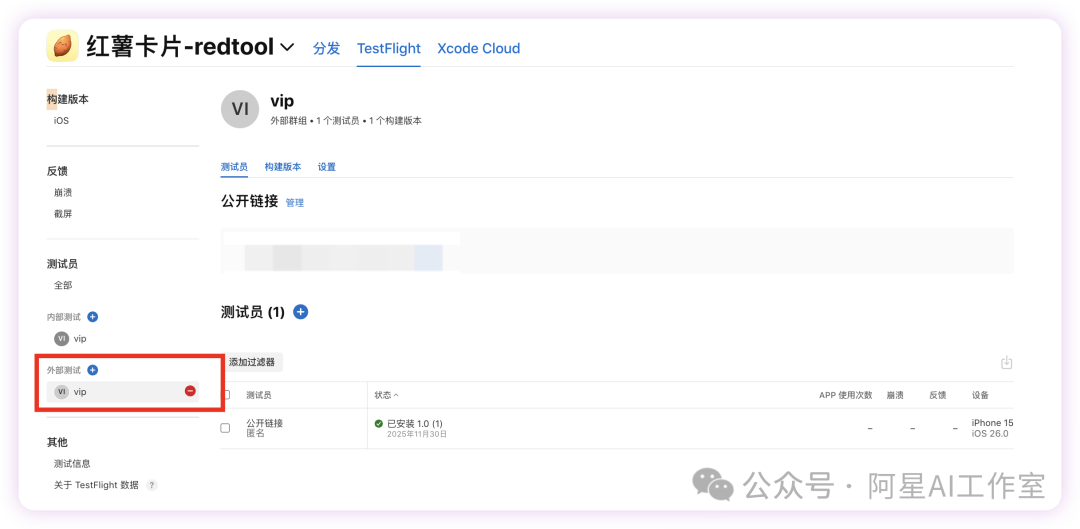Open 关于 TestFlight 数据 link
The width and height of the screenshot is (1080, 529).
point(96,485)
